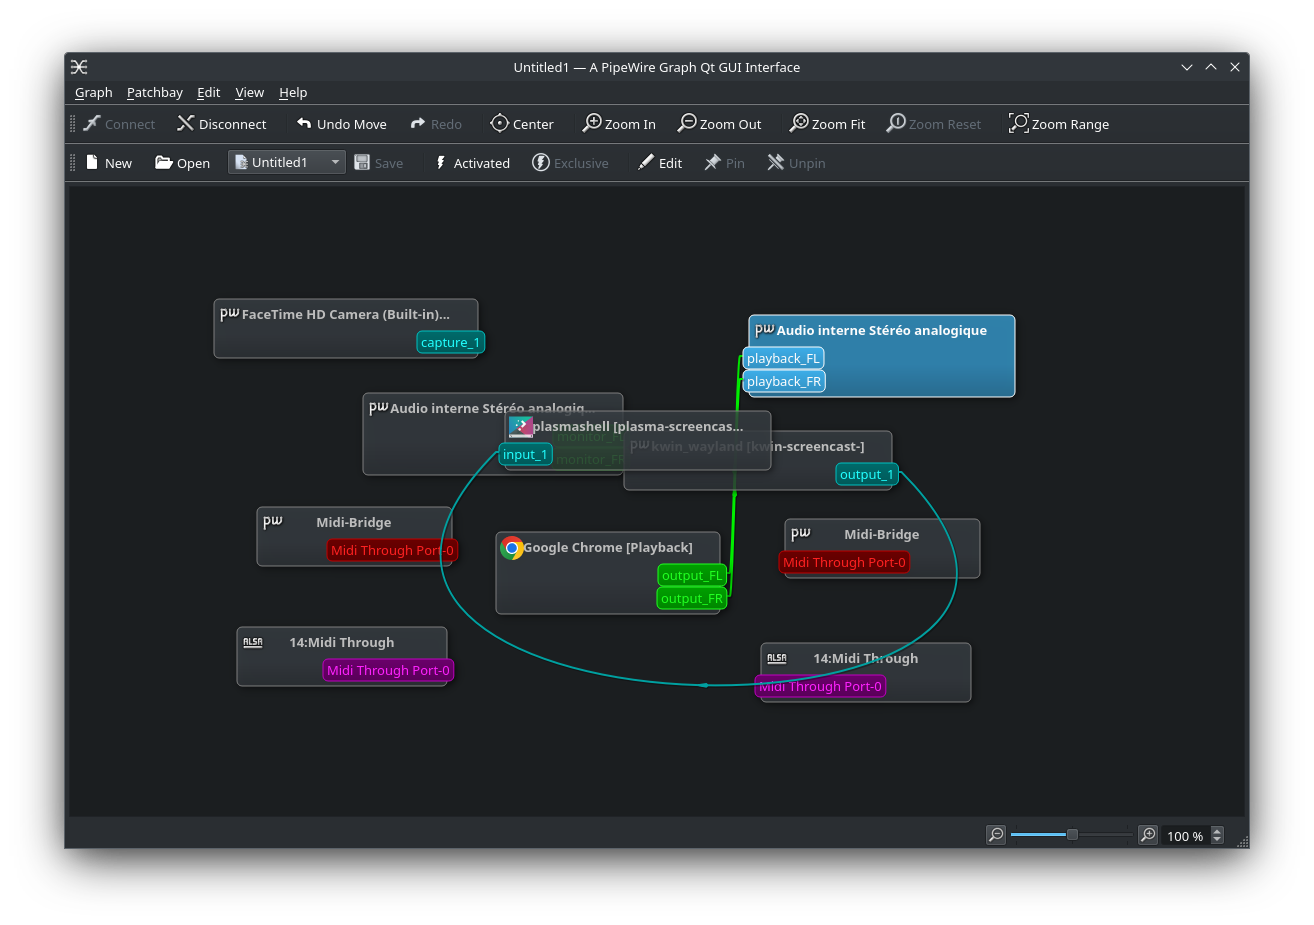Toggle the Activated patchbay option
Image resolution: width=1314 pixels, height=925 pixels.
pos(472,163)
